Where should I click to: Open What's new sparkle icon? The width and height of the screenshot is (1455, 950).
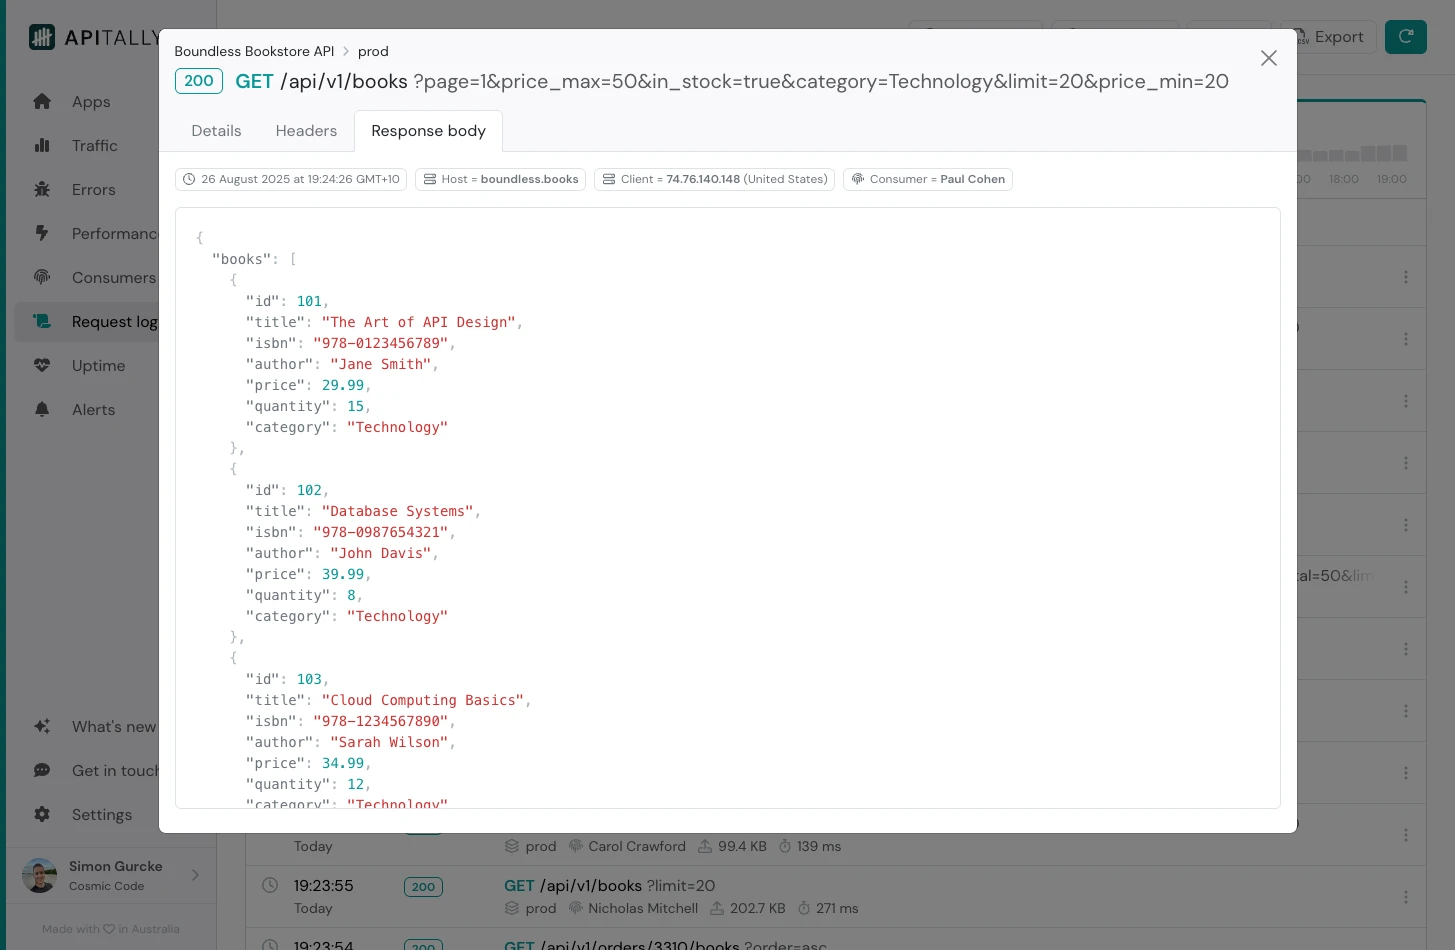42,727
